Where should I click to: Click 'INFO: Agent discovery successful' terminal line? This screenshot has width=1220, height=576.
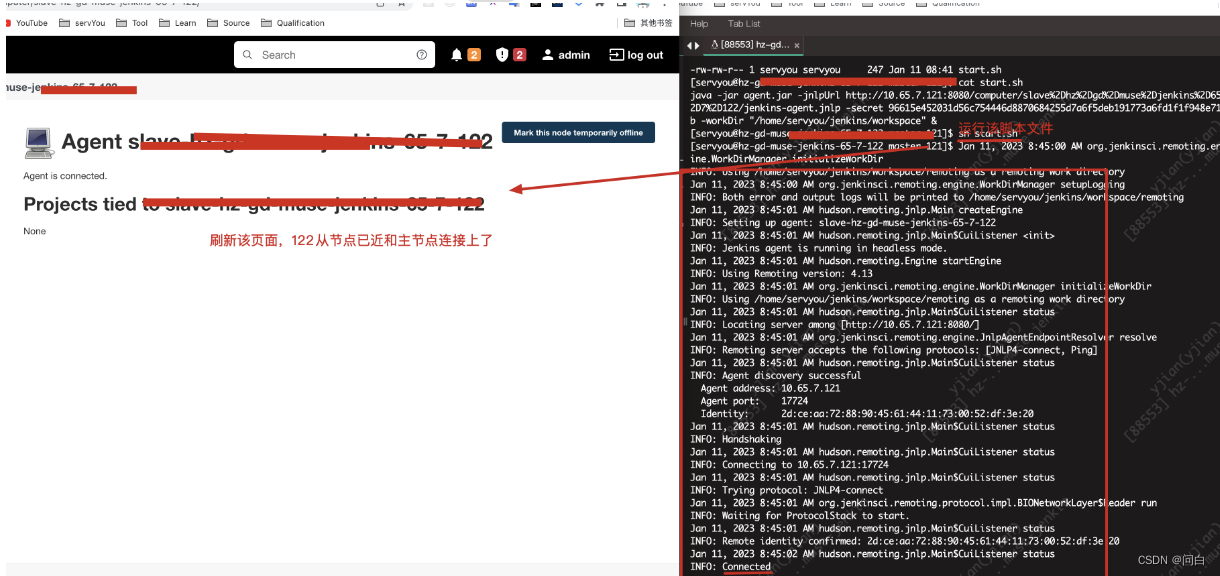click(x=775, y=375)
